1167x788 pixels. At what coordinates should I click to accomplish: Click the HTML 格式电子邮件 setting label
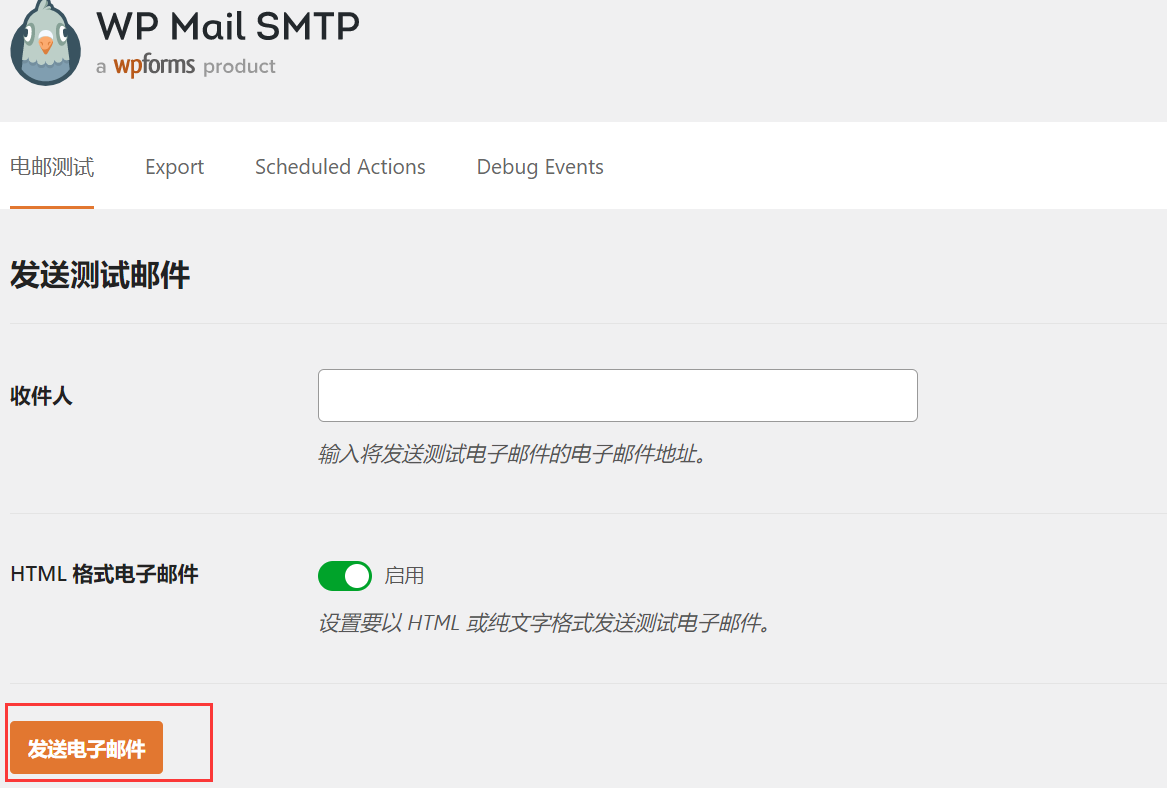coord(104,574)
